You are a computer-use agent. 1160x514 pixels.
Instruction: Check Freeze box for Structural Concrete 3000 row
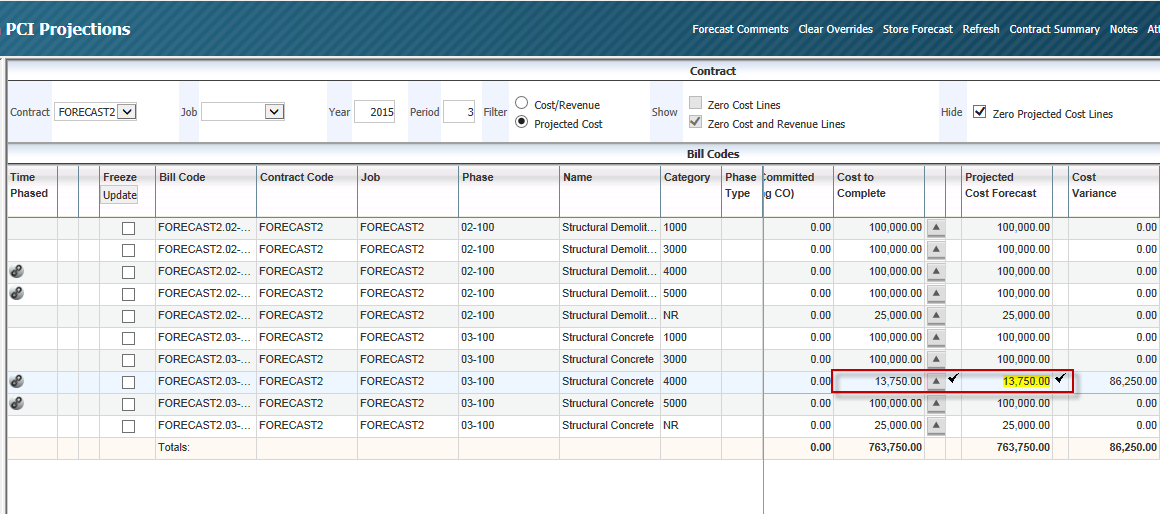129,360
